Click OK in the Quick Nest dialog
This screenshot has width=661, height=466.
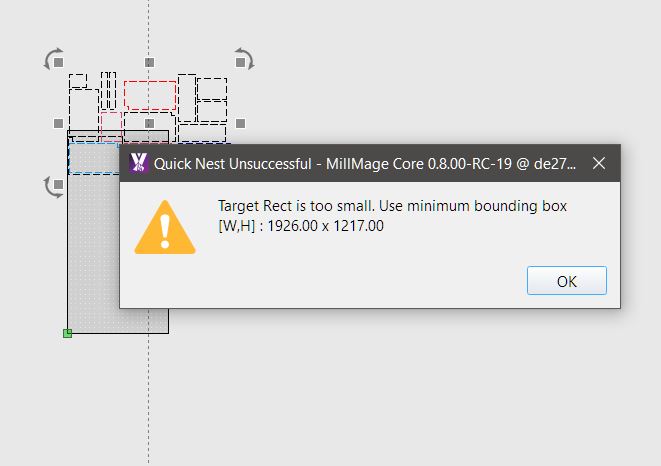(x=567, y=281)
